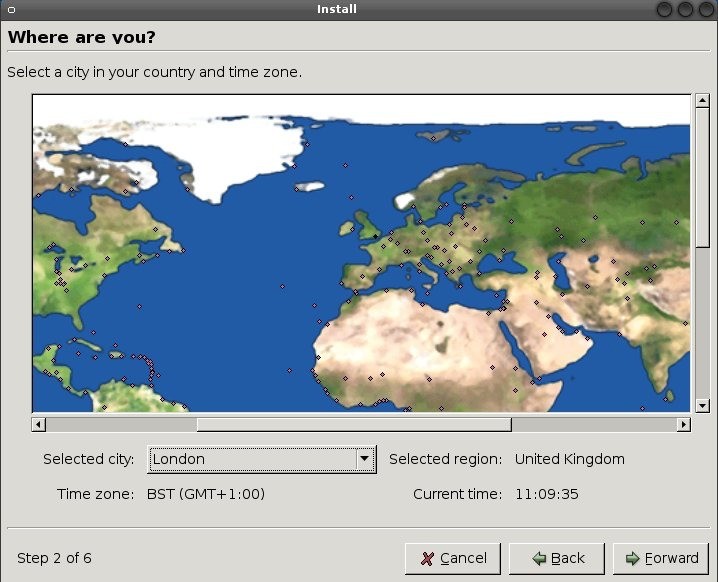Screen dimensions: 718x582
Task: Expand the Selected city dropdown arrow
Action: click(365, 459)
